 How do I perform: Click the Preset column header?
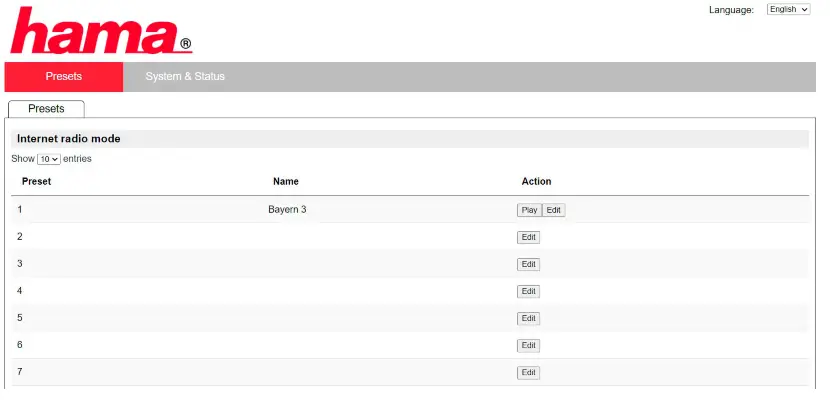36,182
